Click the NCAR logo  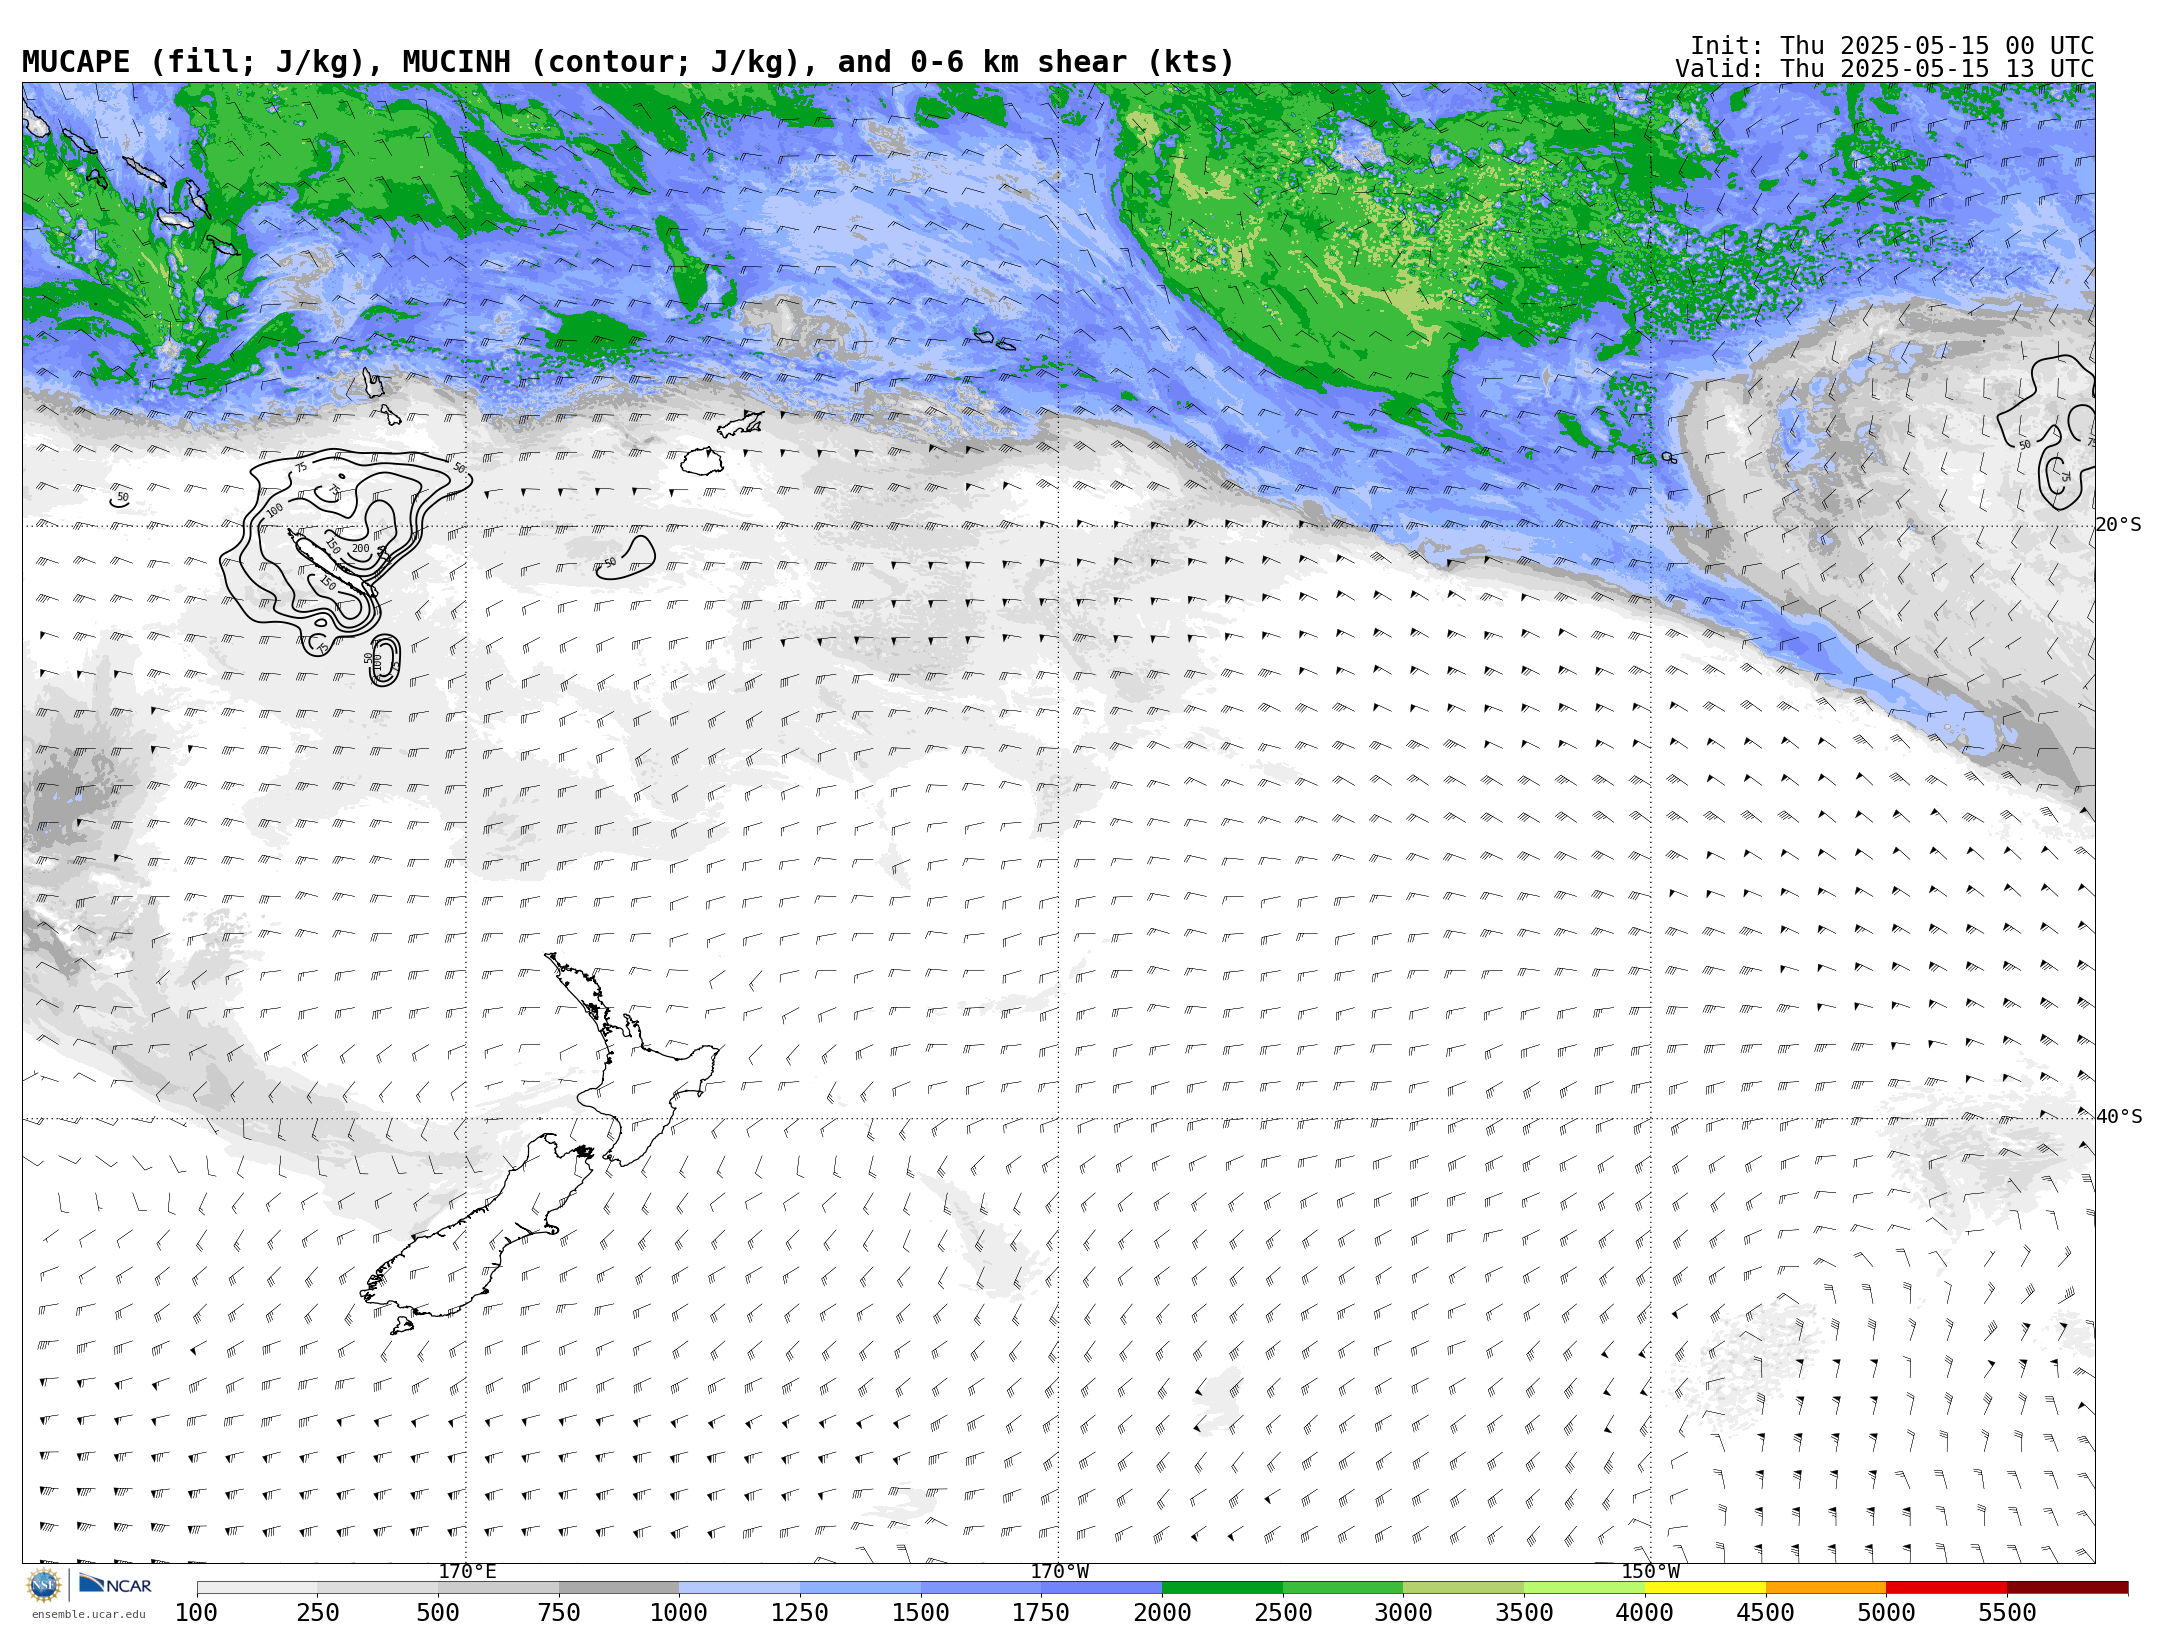(x=115, y=1585)
